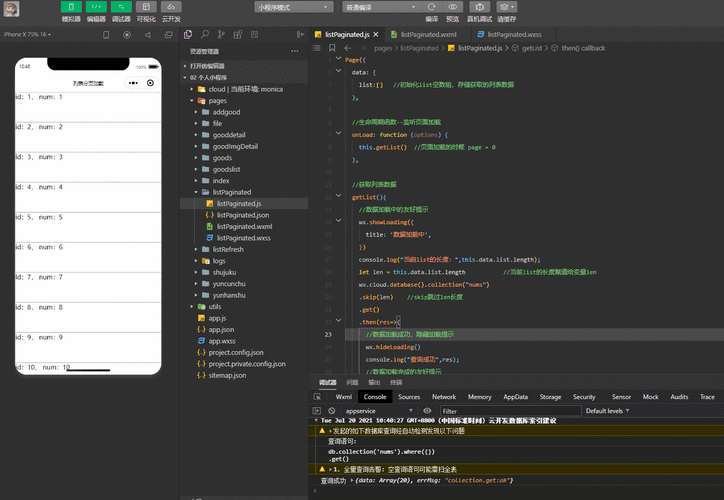Click the visualization toolbar icon
724x500 pixels.
coord(146,7)
